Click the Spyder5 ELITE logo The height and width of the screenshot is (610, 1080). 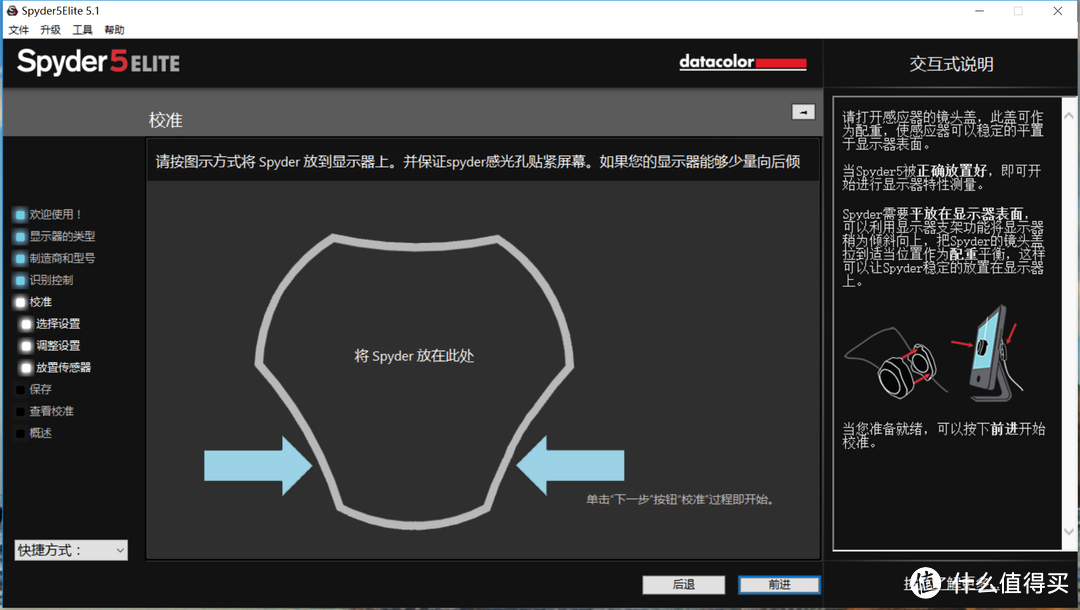tap(98, 62)
